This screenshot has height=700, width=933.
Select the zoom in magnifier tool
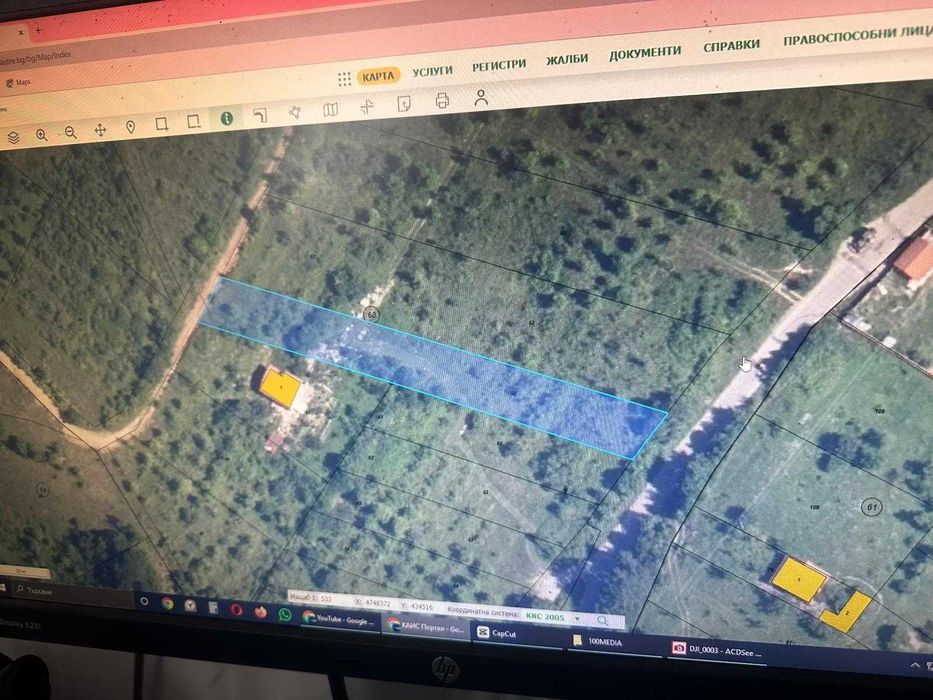tap(42, 135)
